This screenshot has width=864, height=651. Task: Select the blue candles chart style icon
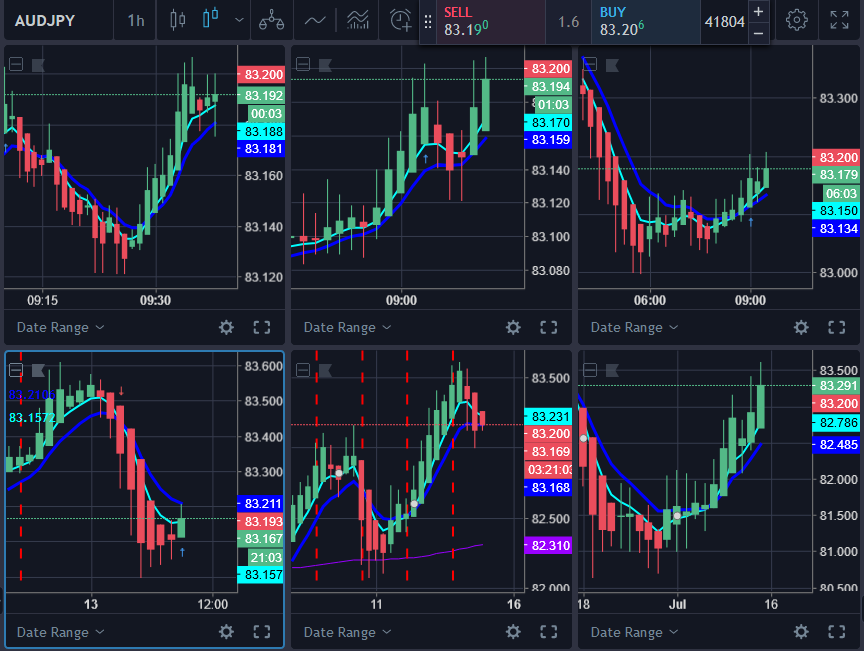coord(210,20)
